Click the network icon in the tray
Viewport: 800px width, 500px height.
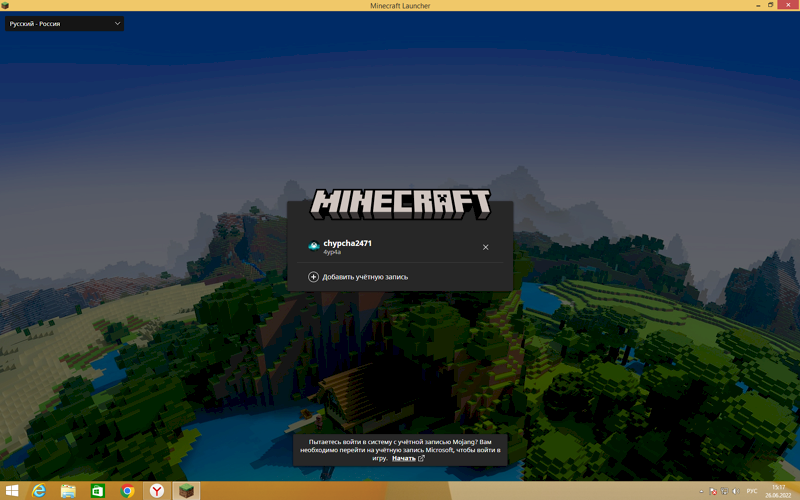724,491
